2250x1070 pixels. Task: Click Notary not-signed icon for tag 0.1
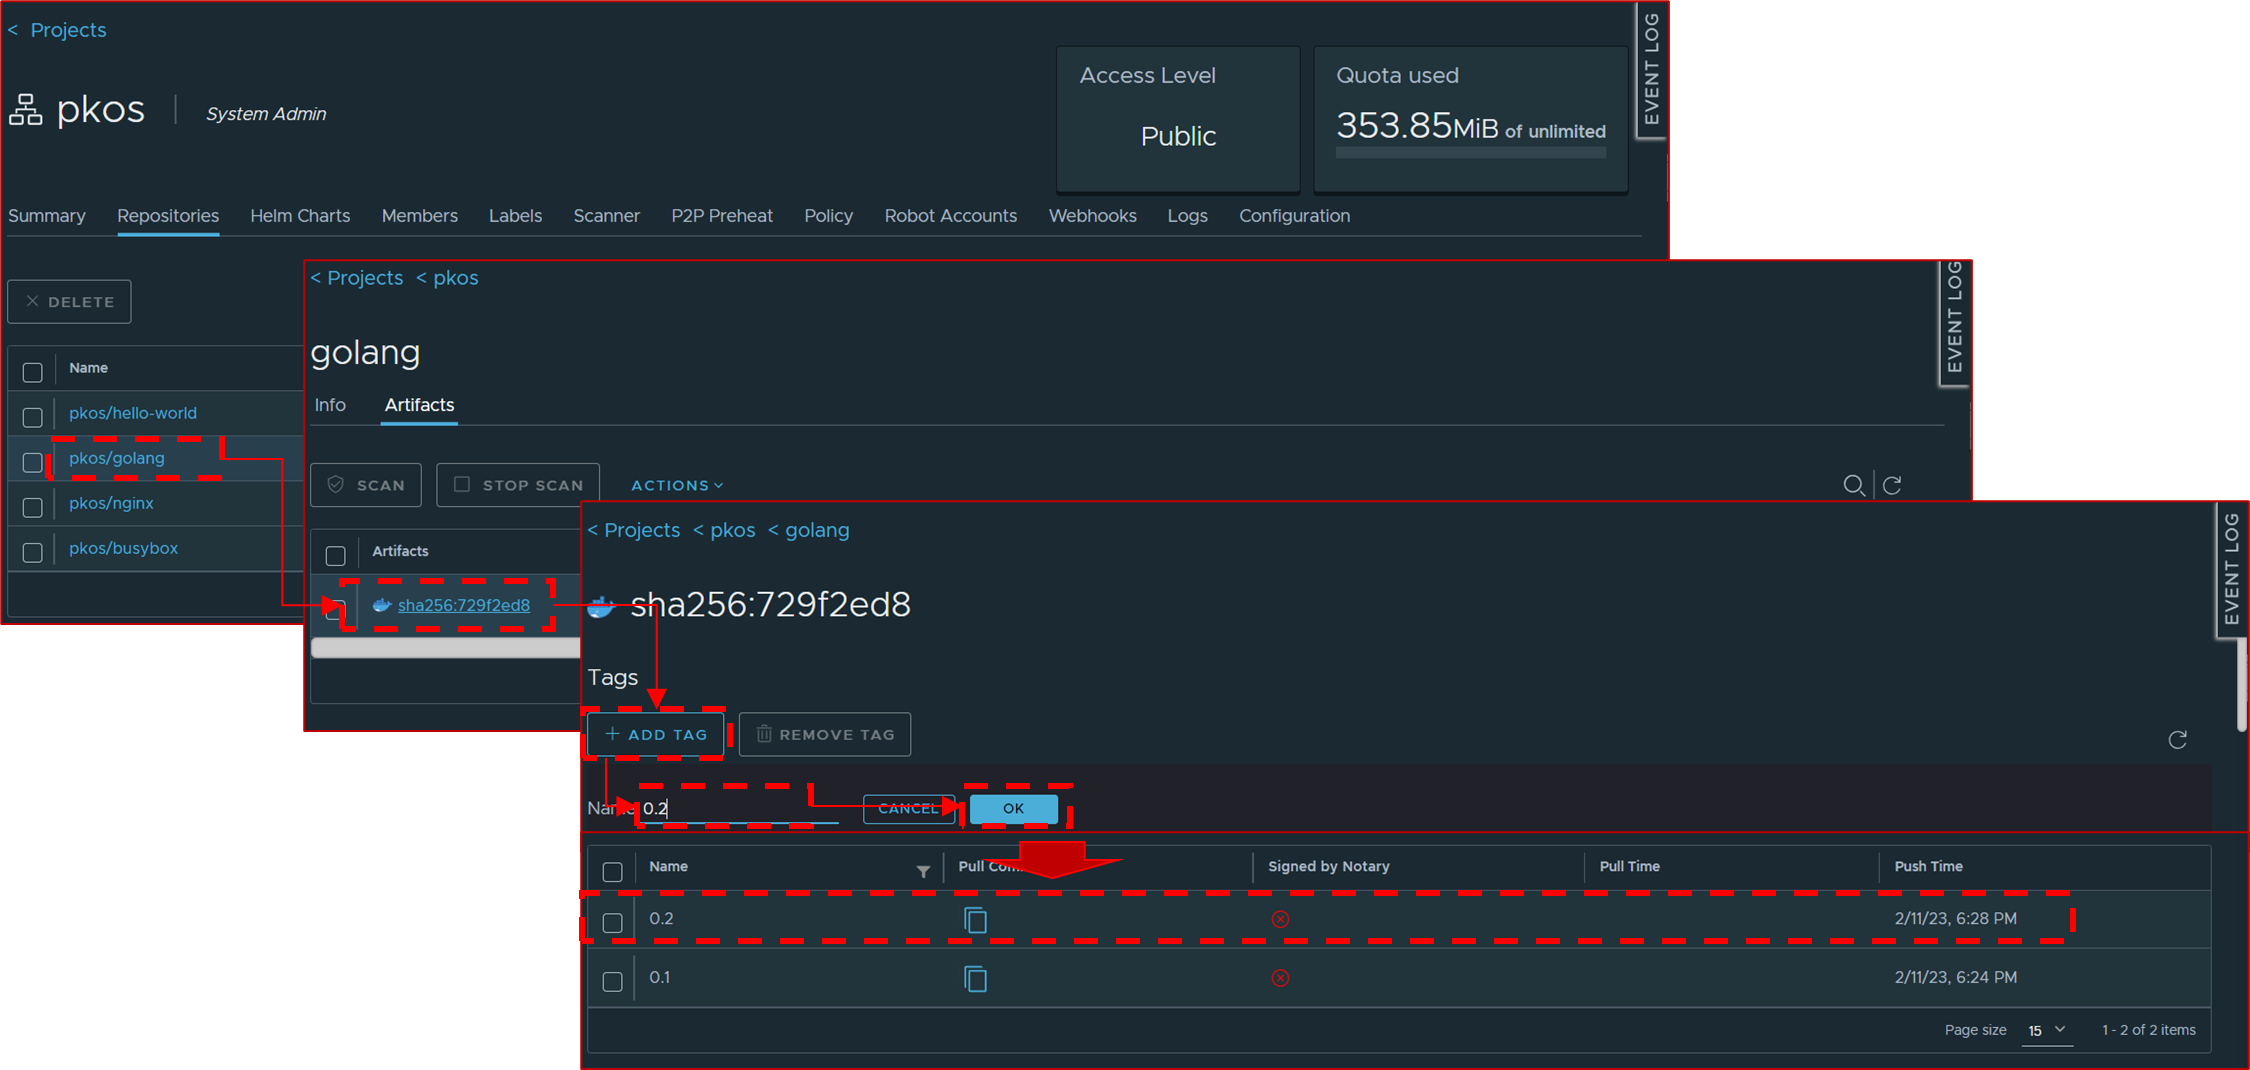coord(1280,978)
